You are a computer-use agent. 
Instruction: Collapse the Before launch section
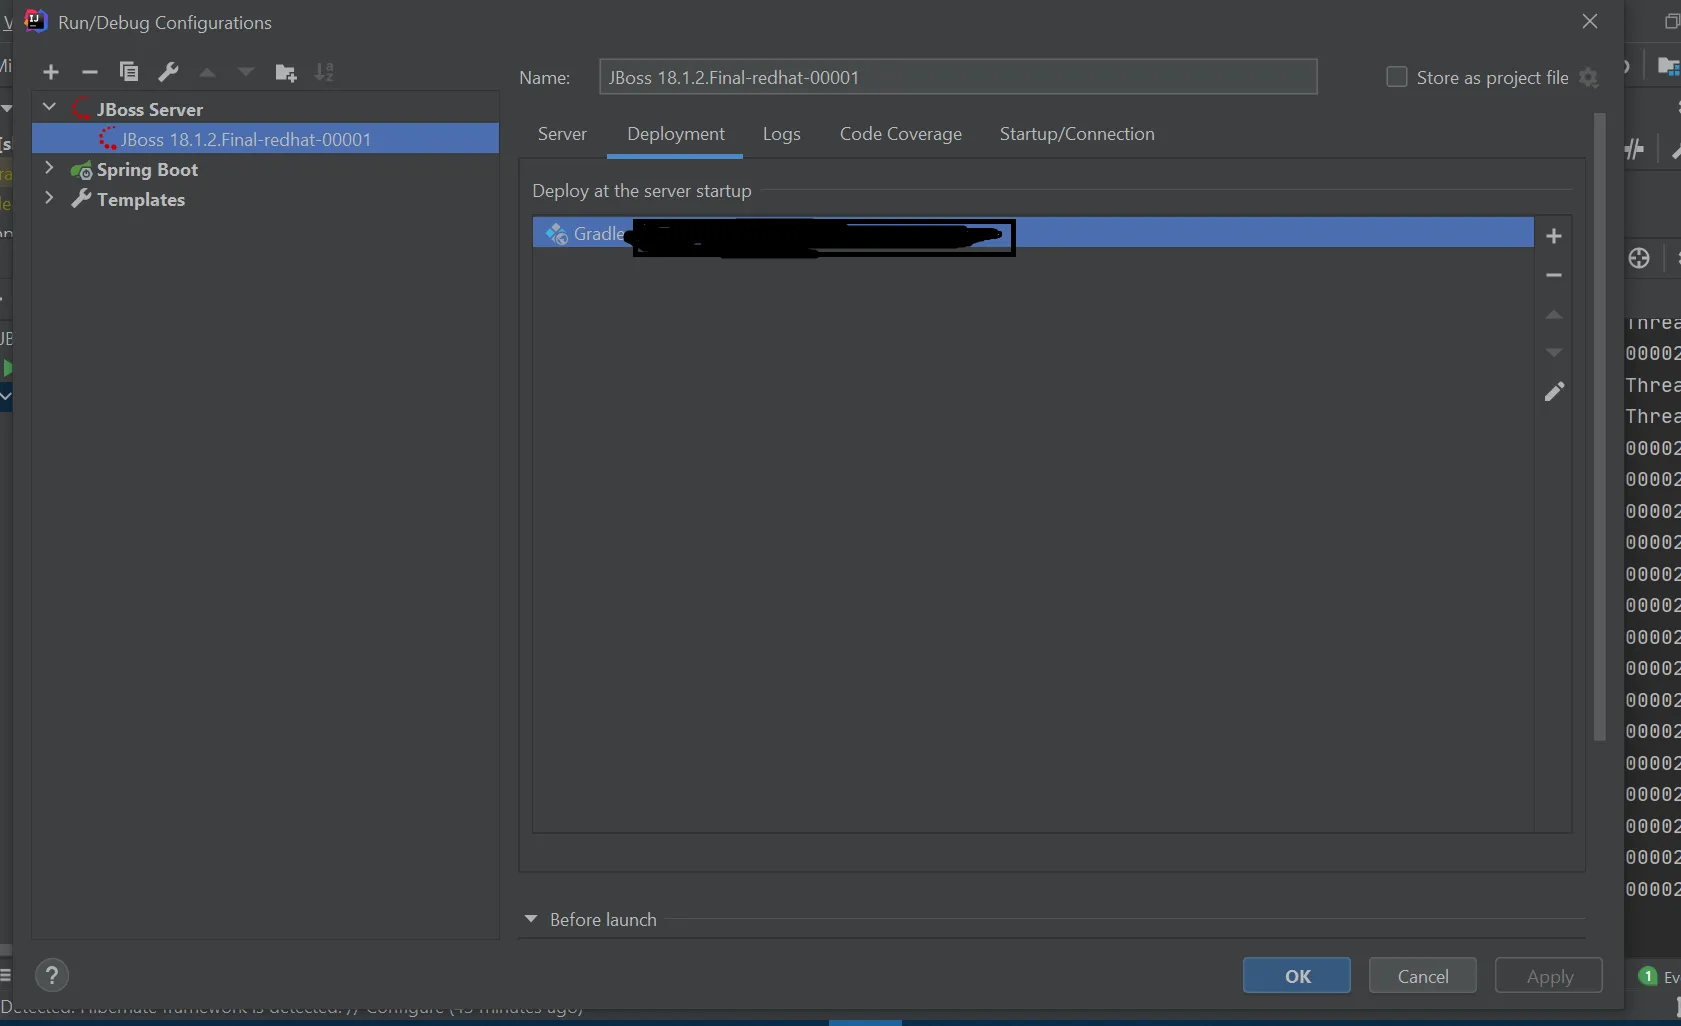[x=533, y=919]
